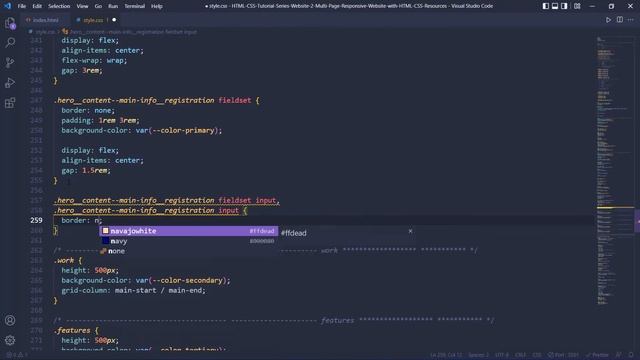Click the 'flex-wrap: wrap;' declaration
This screenshot has width=640, height=360.
click(x=94, y=60)
